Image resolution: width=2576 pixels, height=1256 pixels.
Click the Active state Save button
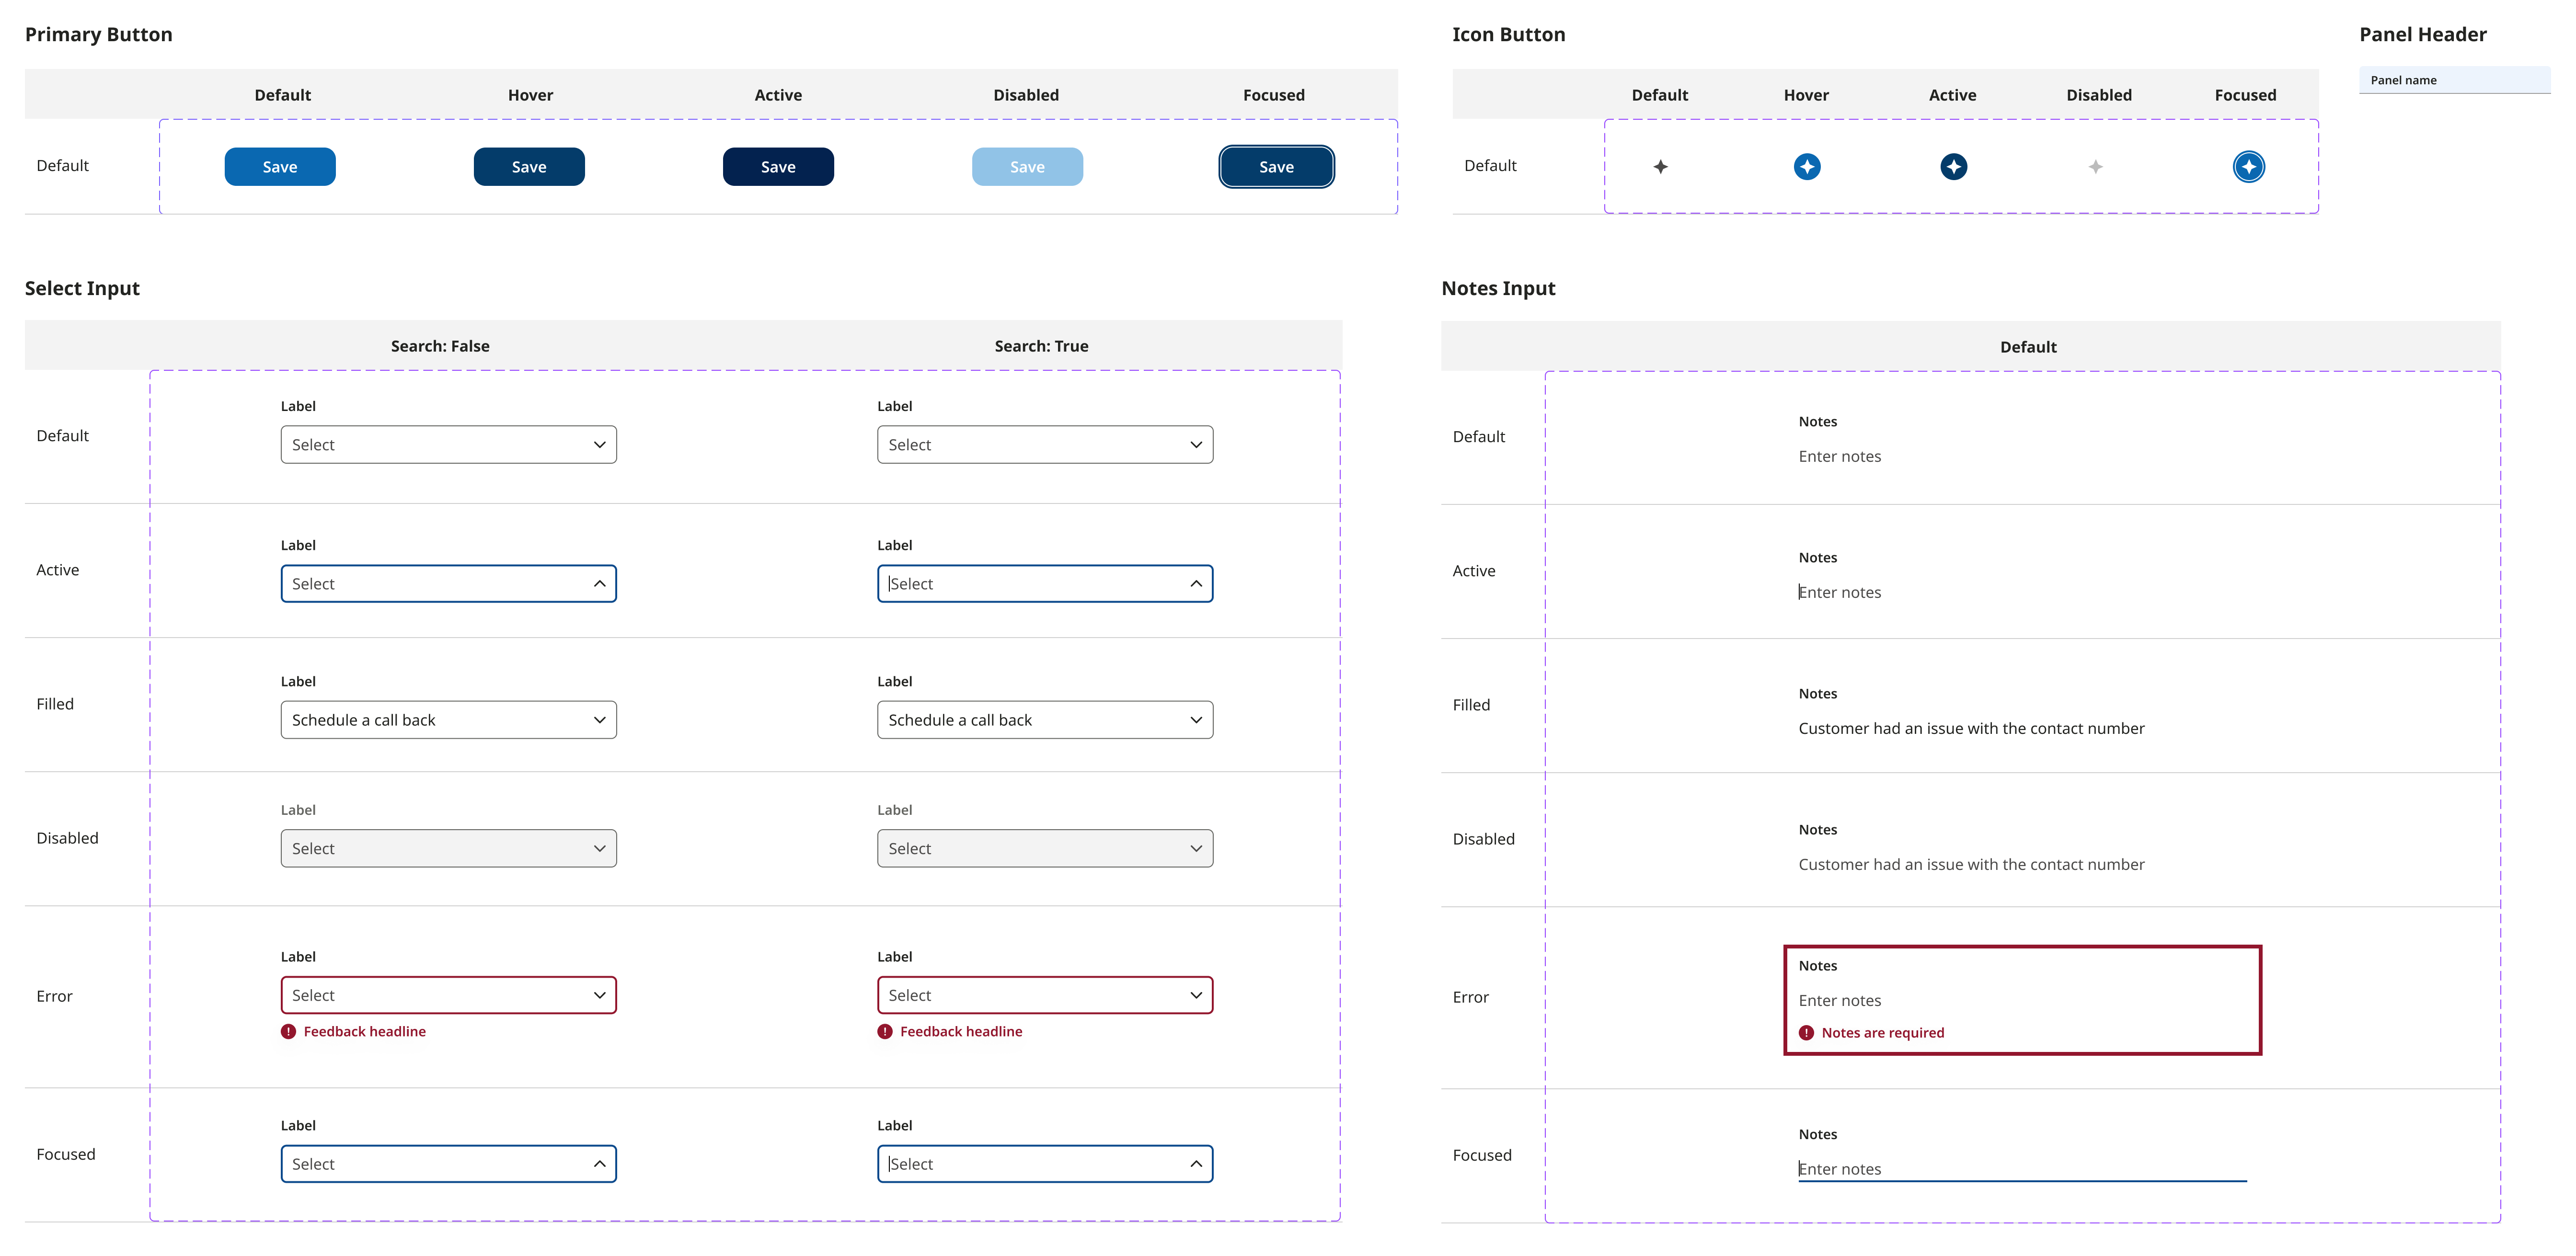click(778, 166)
